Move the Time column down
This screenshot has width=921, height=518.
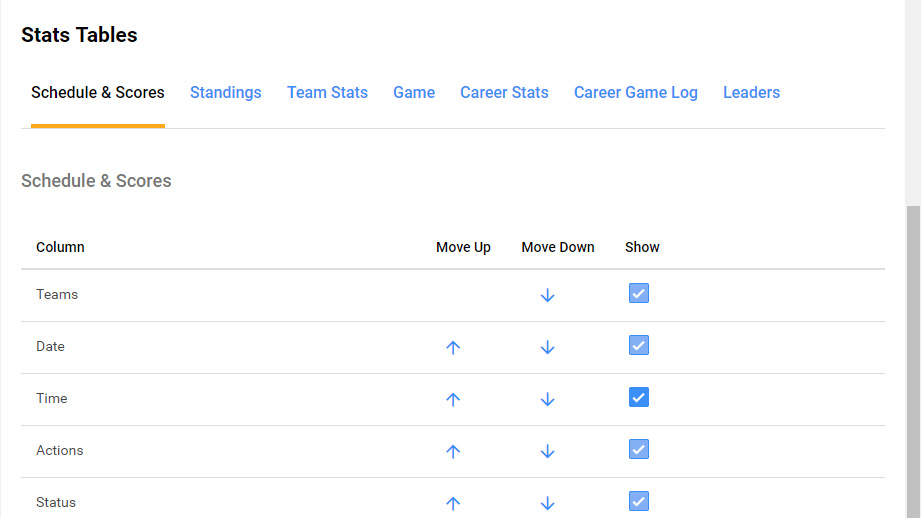tap(547, 399)
